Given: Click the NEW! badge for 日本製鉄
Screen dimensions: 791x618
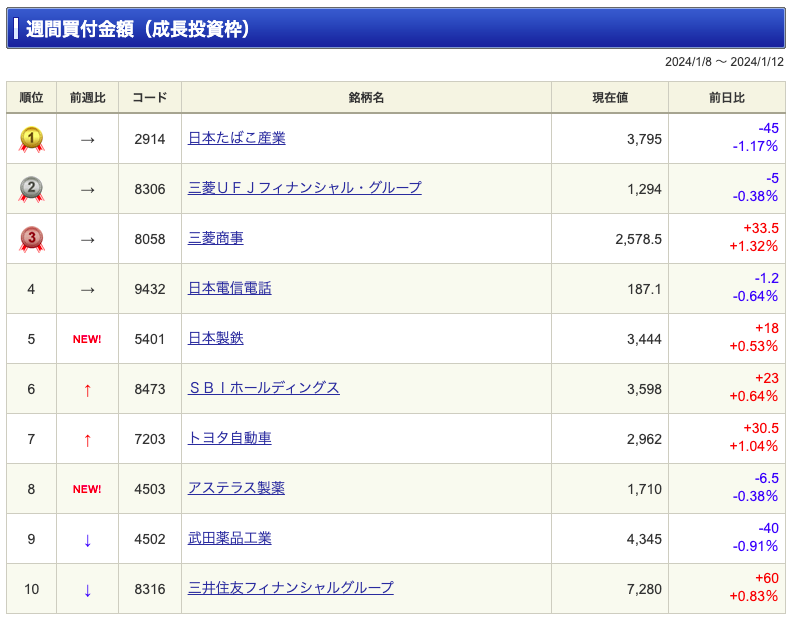Looking at the screenshot, I should [87, 339].
